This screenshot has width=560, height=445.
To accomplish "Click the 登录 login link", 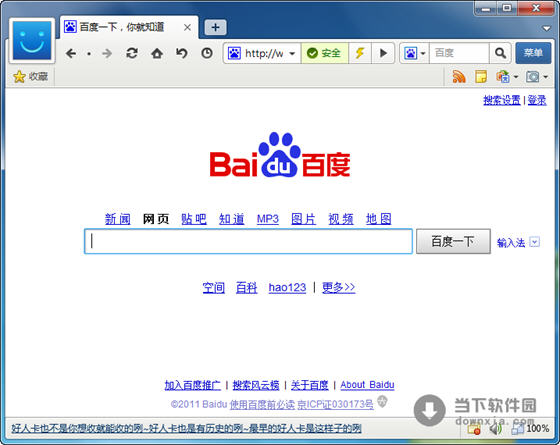I will [537, 100].
